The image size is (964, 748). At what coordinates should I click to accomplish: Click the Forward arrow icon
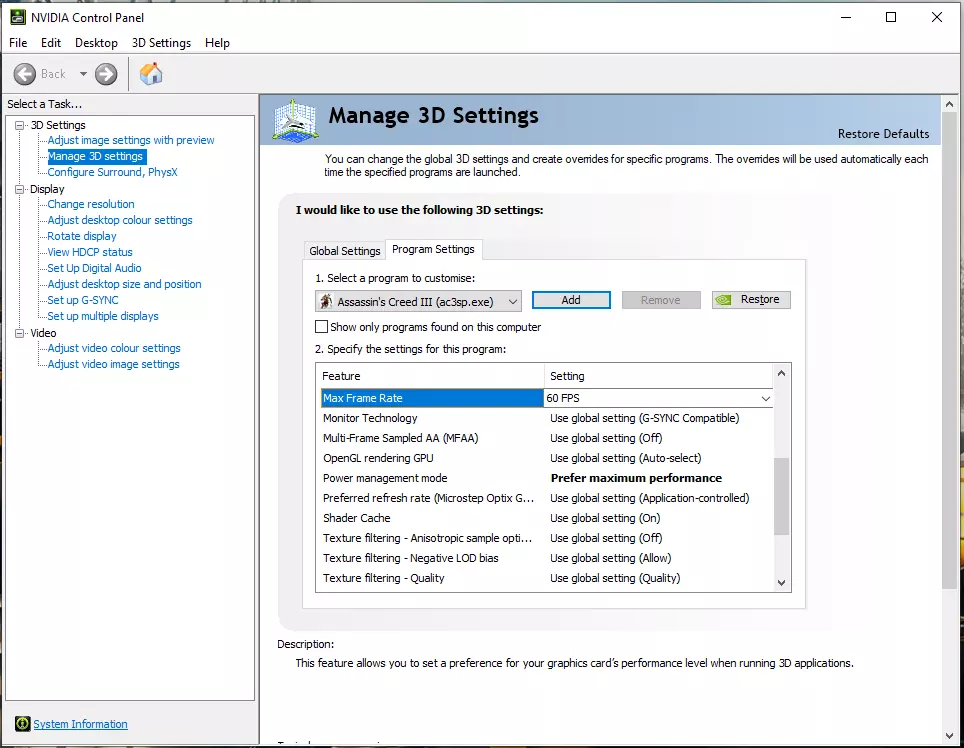tap(106, 74)
